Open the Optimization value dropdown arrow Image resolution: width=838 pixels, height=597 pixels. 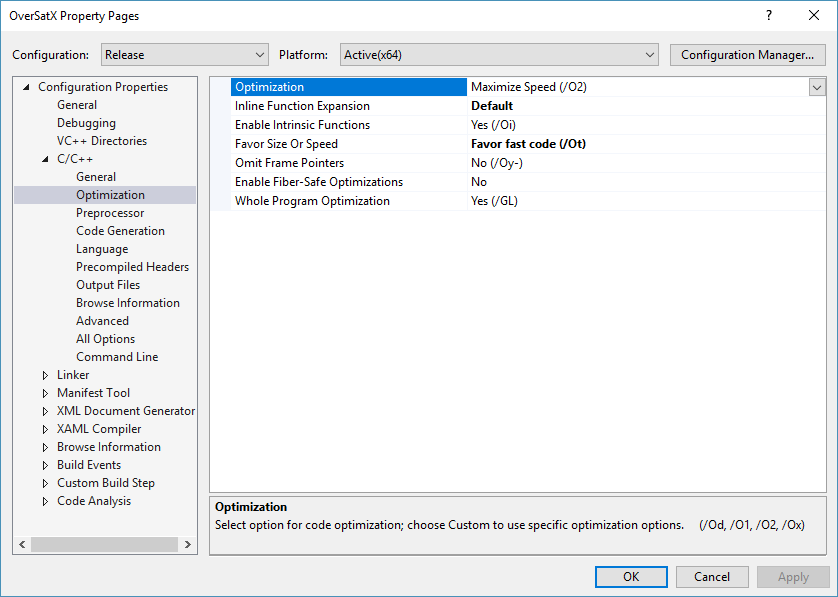click(x=817, y=87)
